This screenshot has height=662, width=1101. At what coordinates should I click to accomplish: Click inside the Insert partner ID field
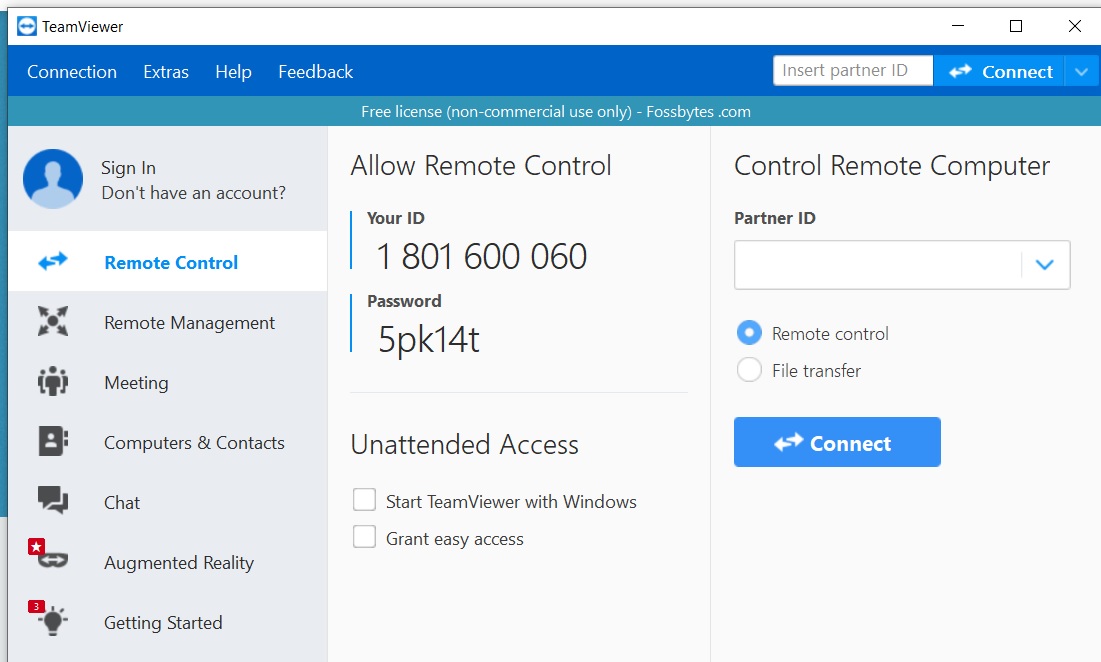coord(851,70)
